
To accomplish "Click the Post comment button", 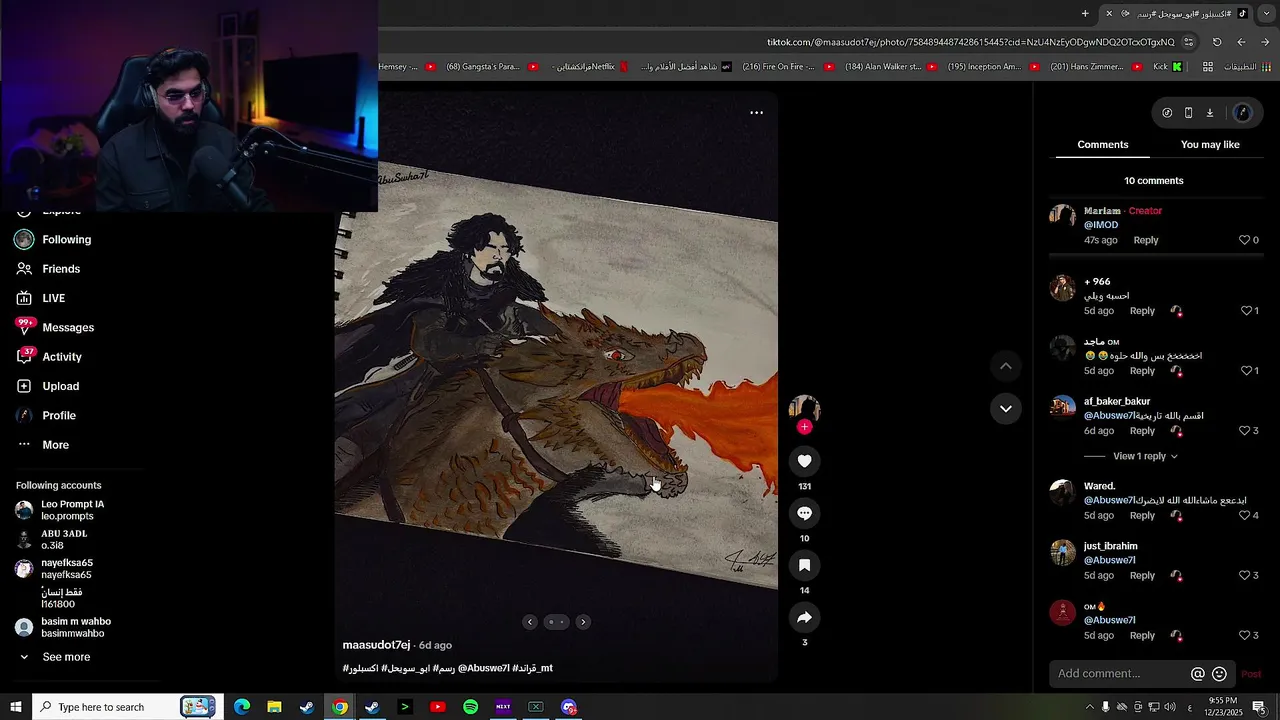I will tap(1251, 674).
